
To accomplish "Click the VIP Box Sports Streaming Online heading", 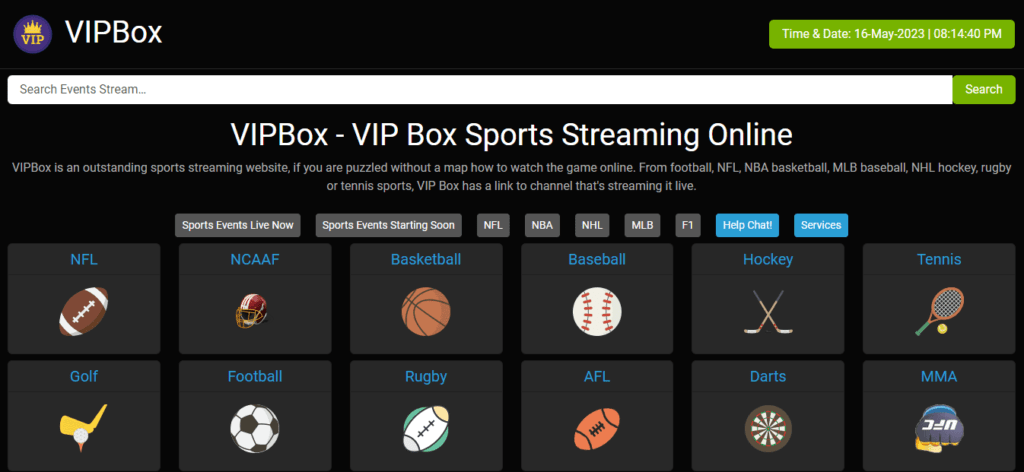I will [511, 134].
